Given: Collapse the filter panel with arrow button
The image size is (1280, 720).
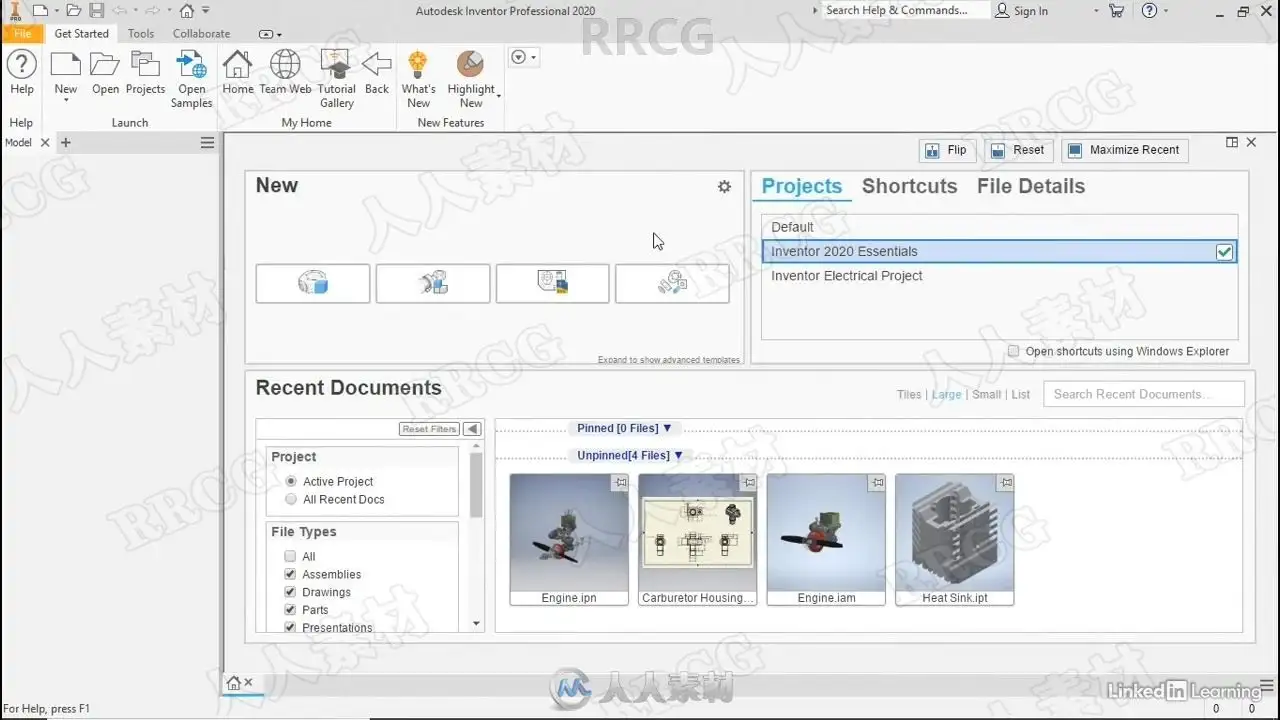Looking at the screenshot, I should 472,429.
